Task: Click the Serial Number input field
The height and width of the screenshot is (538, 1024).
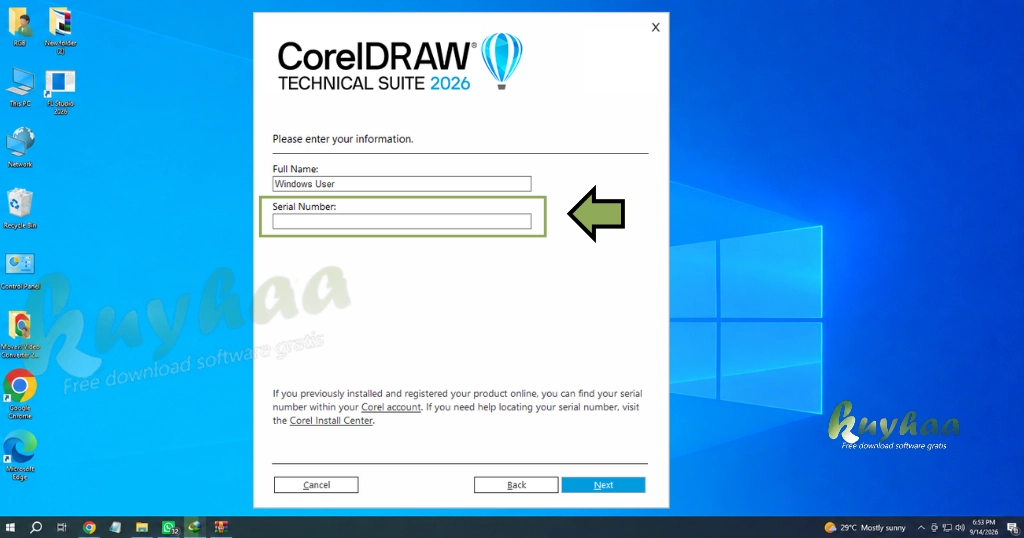Action: (402, 221)
